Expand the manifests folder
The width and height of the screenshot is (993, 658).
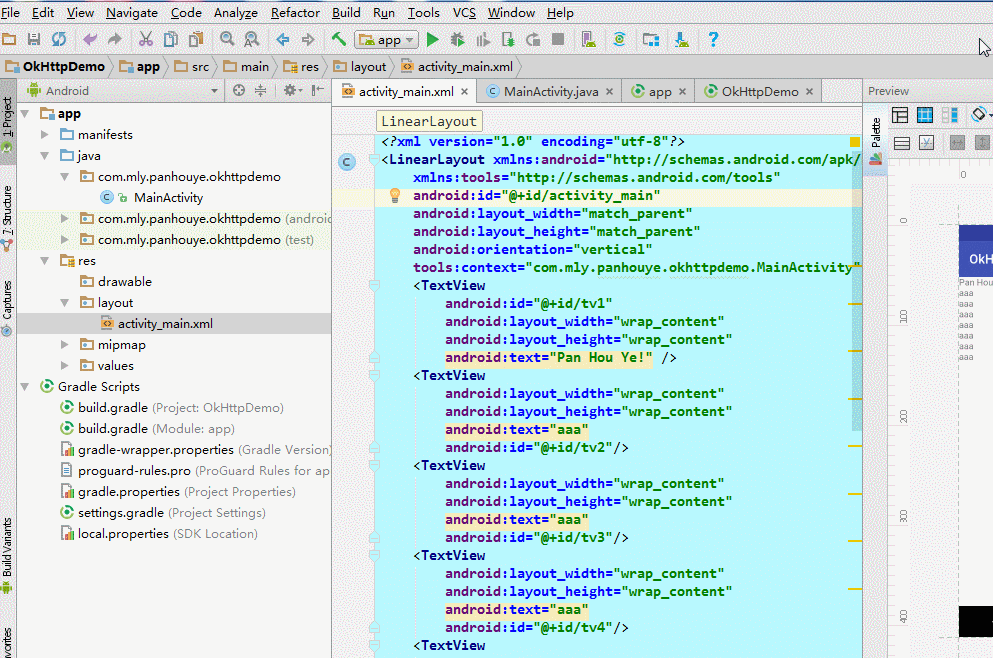pos(44,135)
